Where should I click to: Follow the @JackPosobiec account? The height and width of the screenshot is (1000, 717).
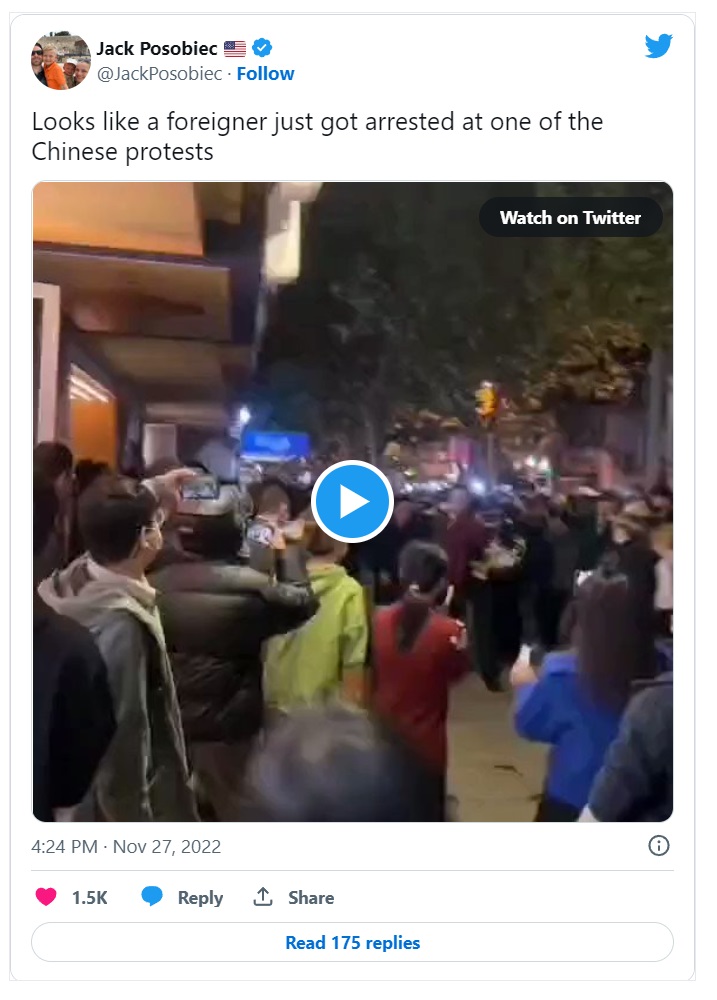pyautogui.click(x=265, y=74)
